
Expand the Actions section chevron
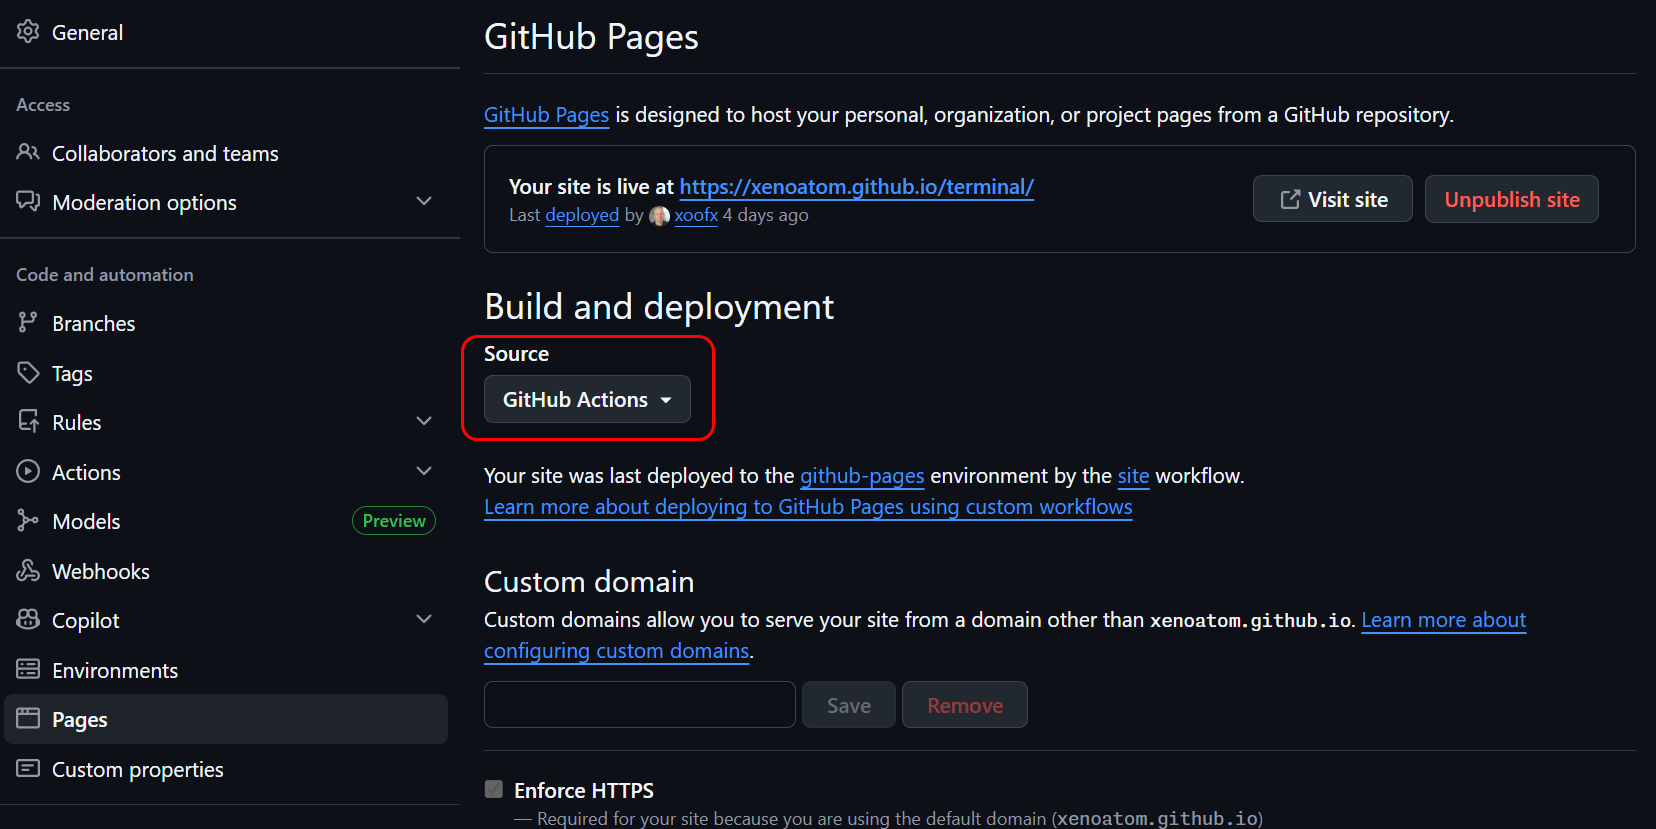coord(424,471)
